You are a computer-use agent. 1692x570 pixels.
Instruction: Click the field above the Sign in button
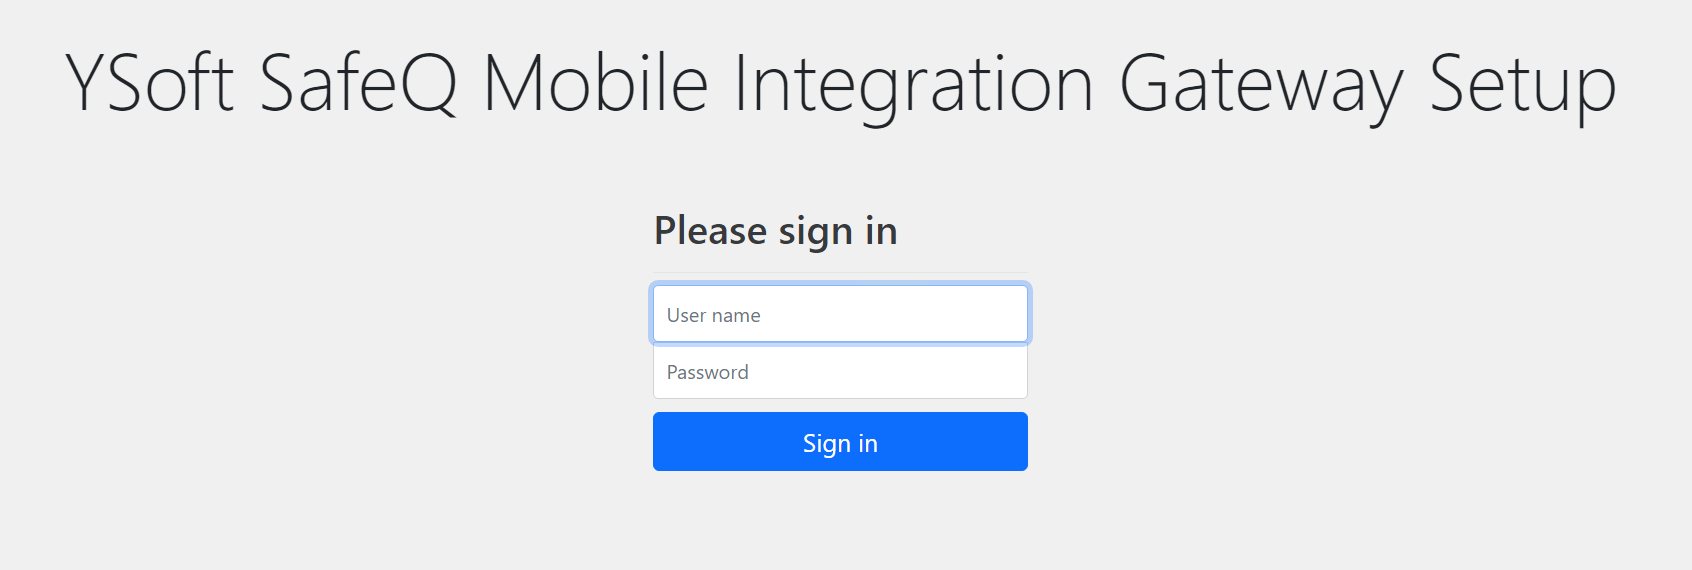(x=840, y=372)
